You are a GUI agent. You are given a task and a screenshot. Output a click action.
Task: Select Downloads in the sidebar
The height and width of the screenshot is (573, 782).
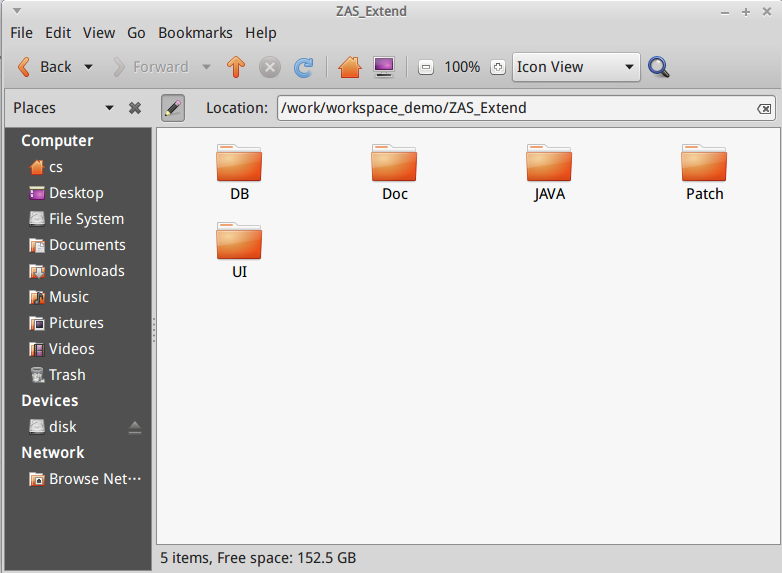[86, 271]
